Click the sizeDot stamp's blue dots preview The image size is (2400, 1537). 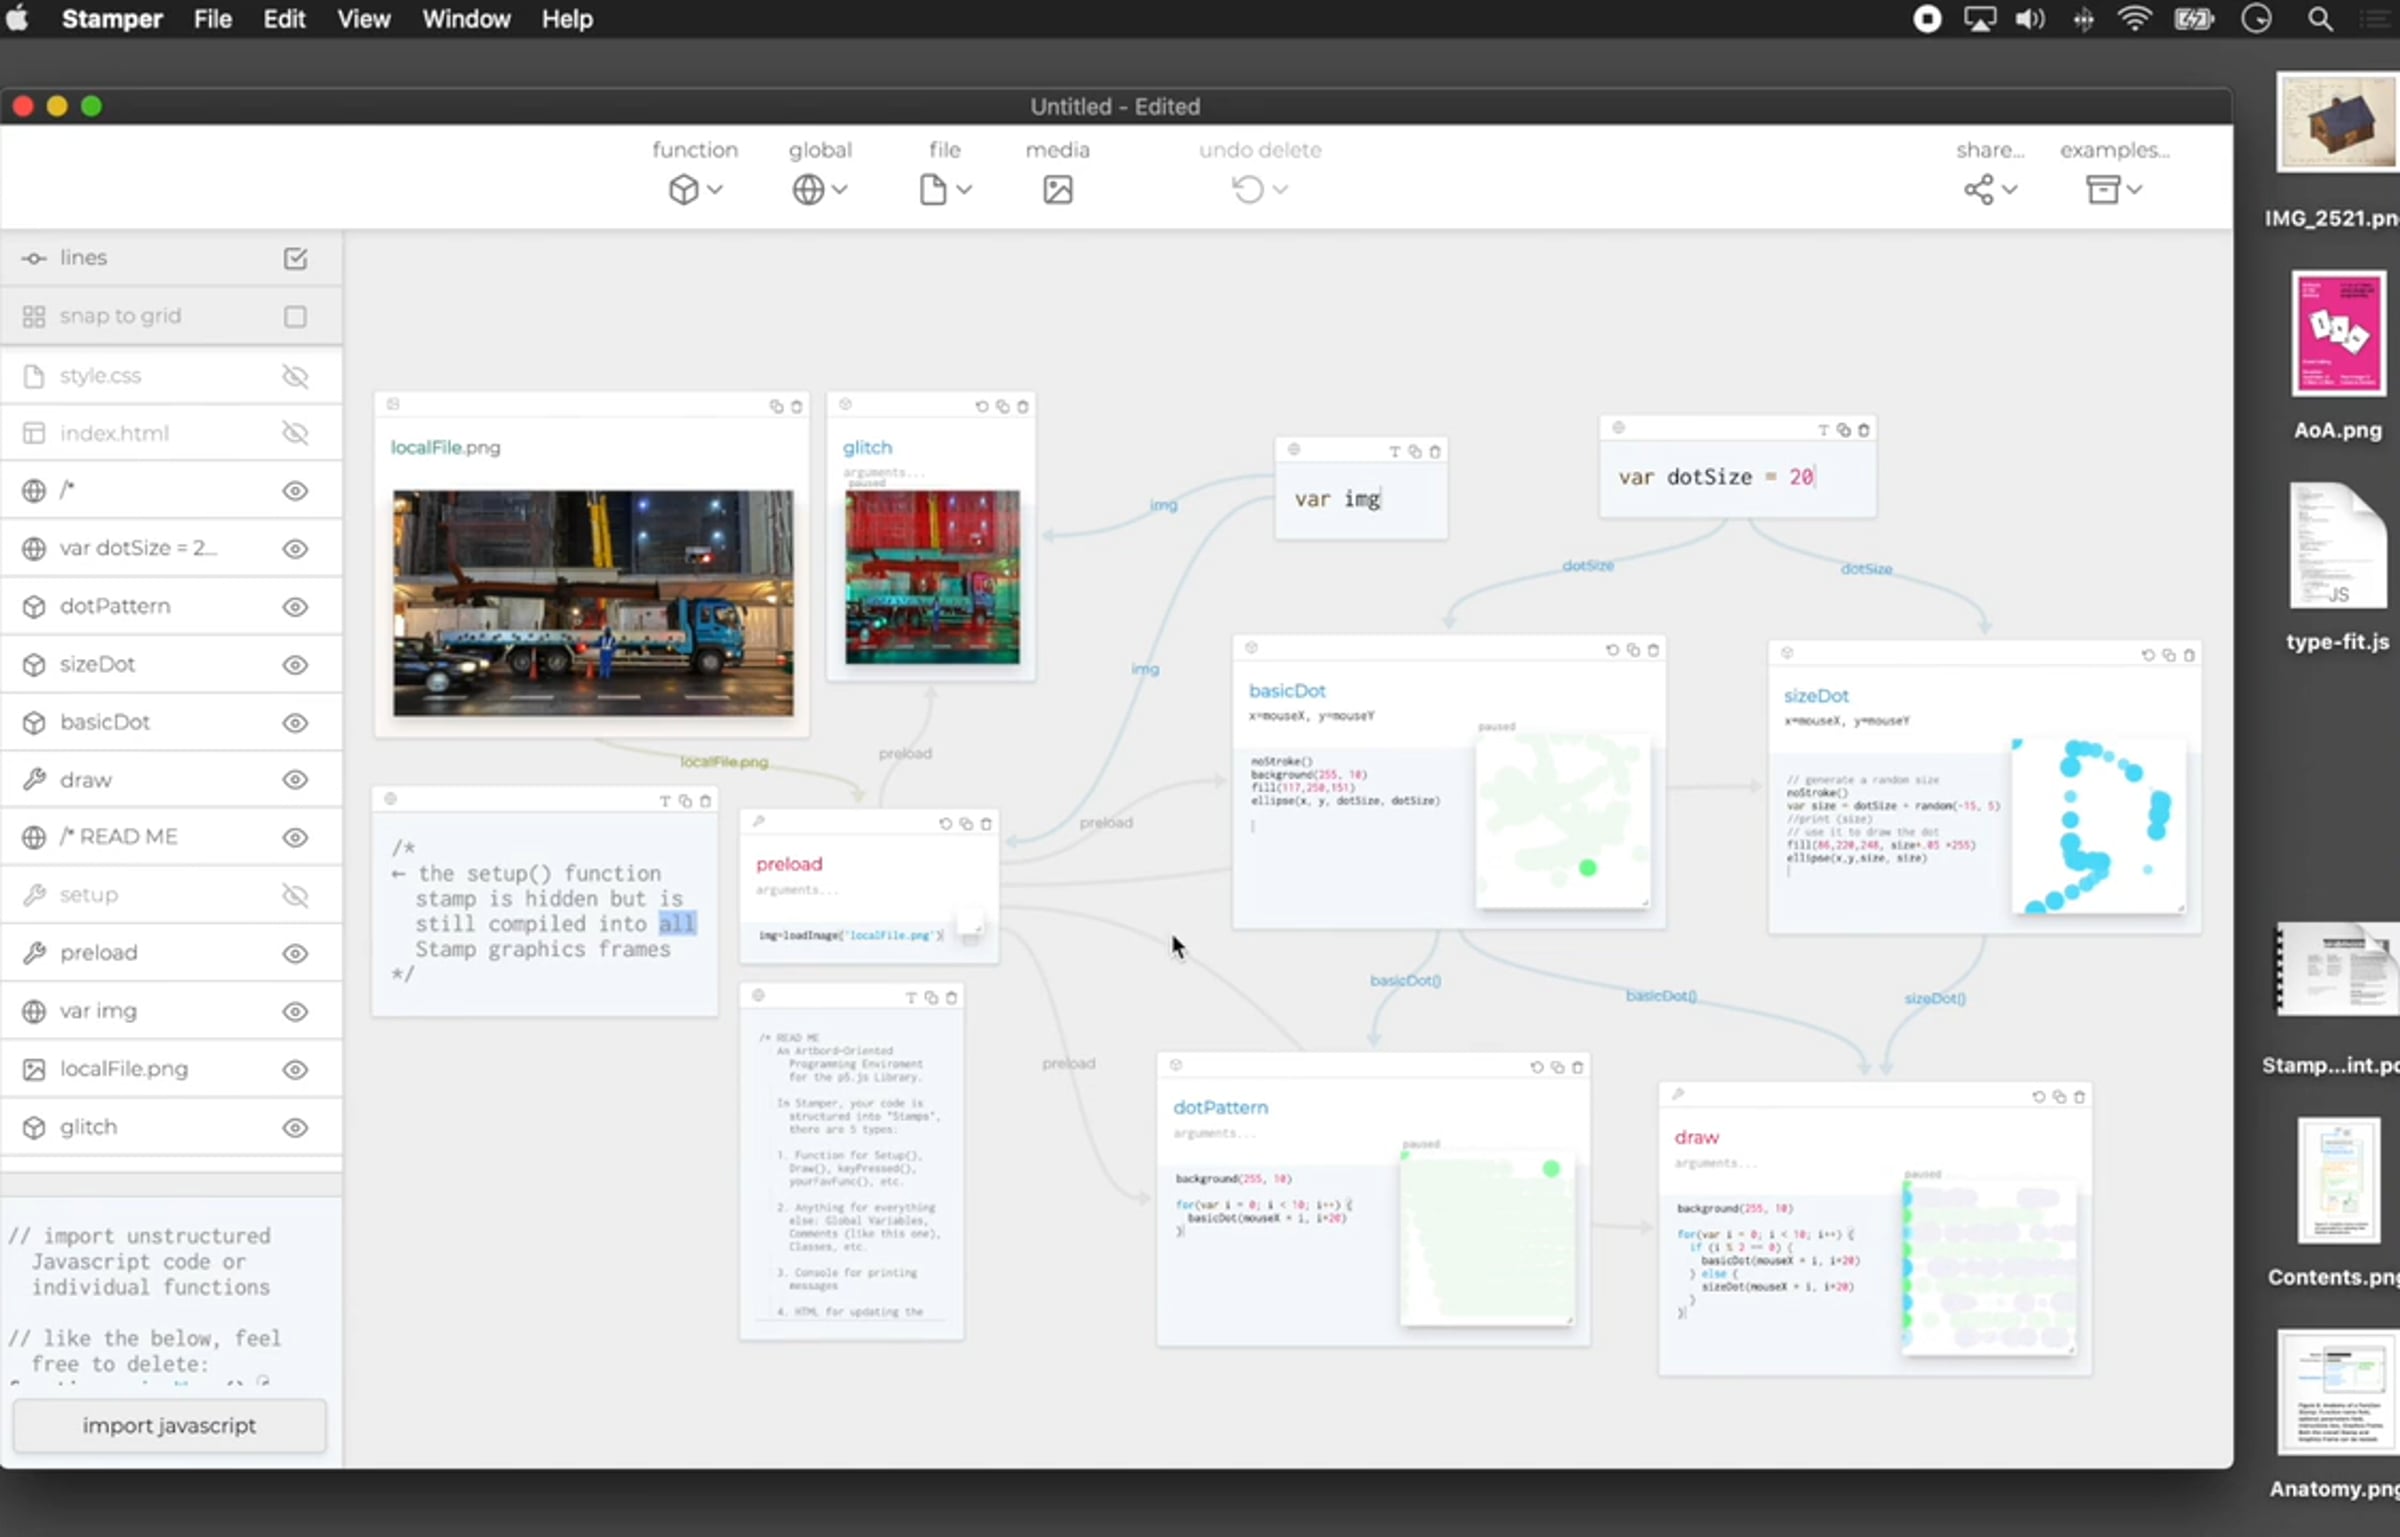tap(2098, 826)
